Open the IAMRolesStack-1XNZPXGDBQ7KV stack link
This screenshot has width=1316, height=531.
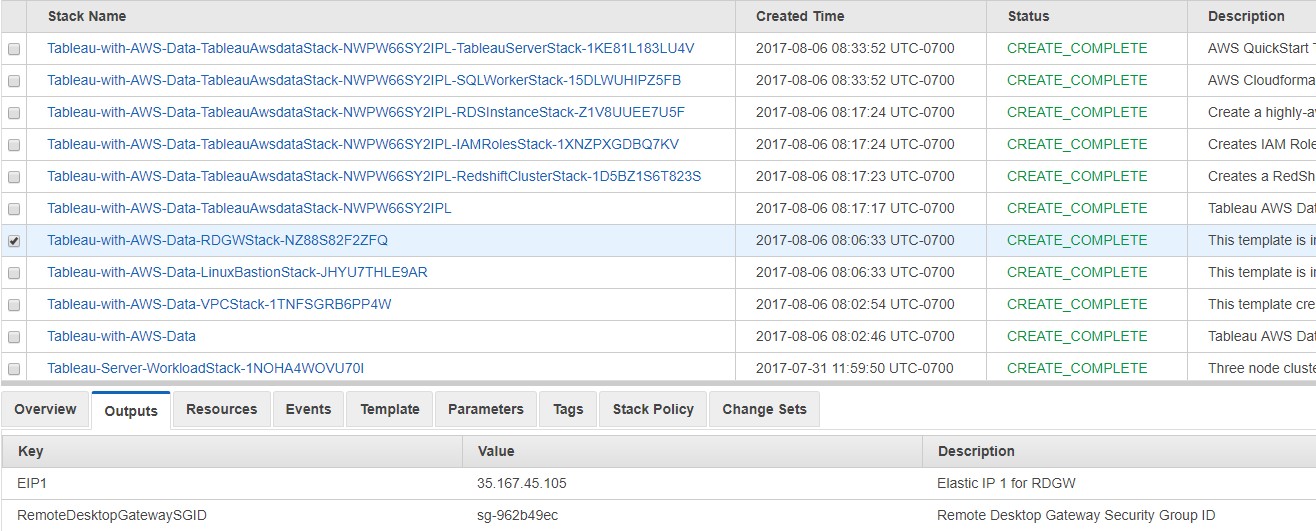tap(363, 144)
